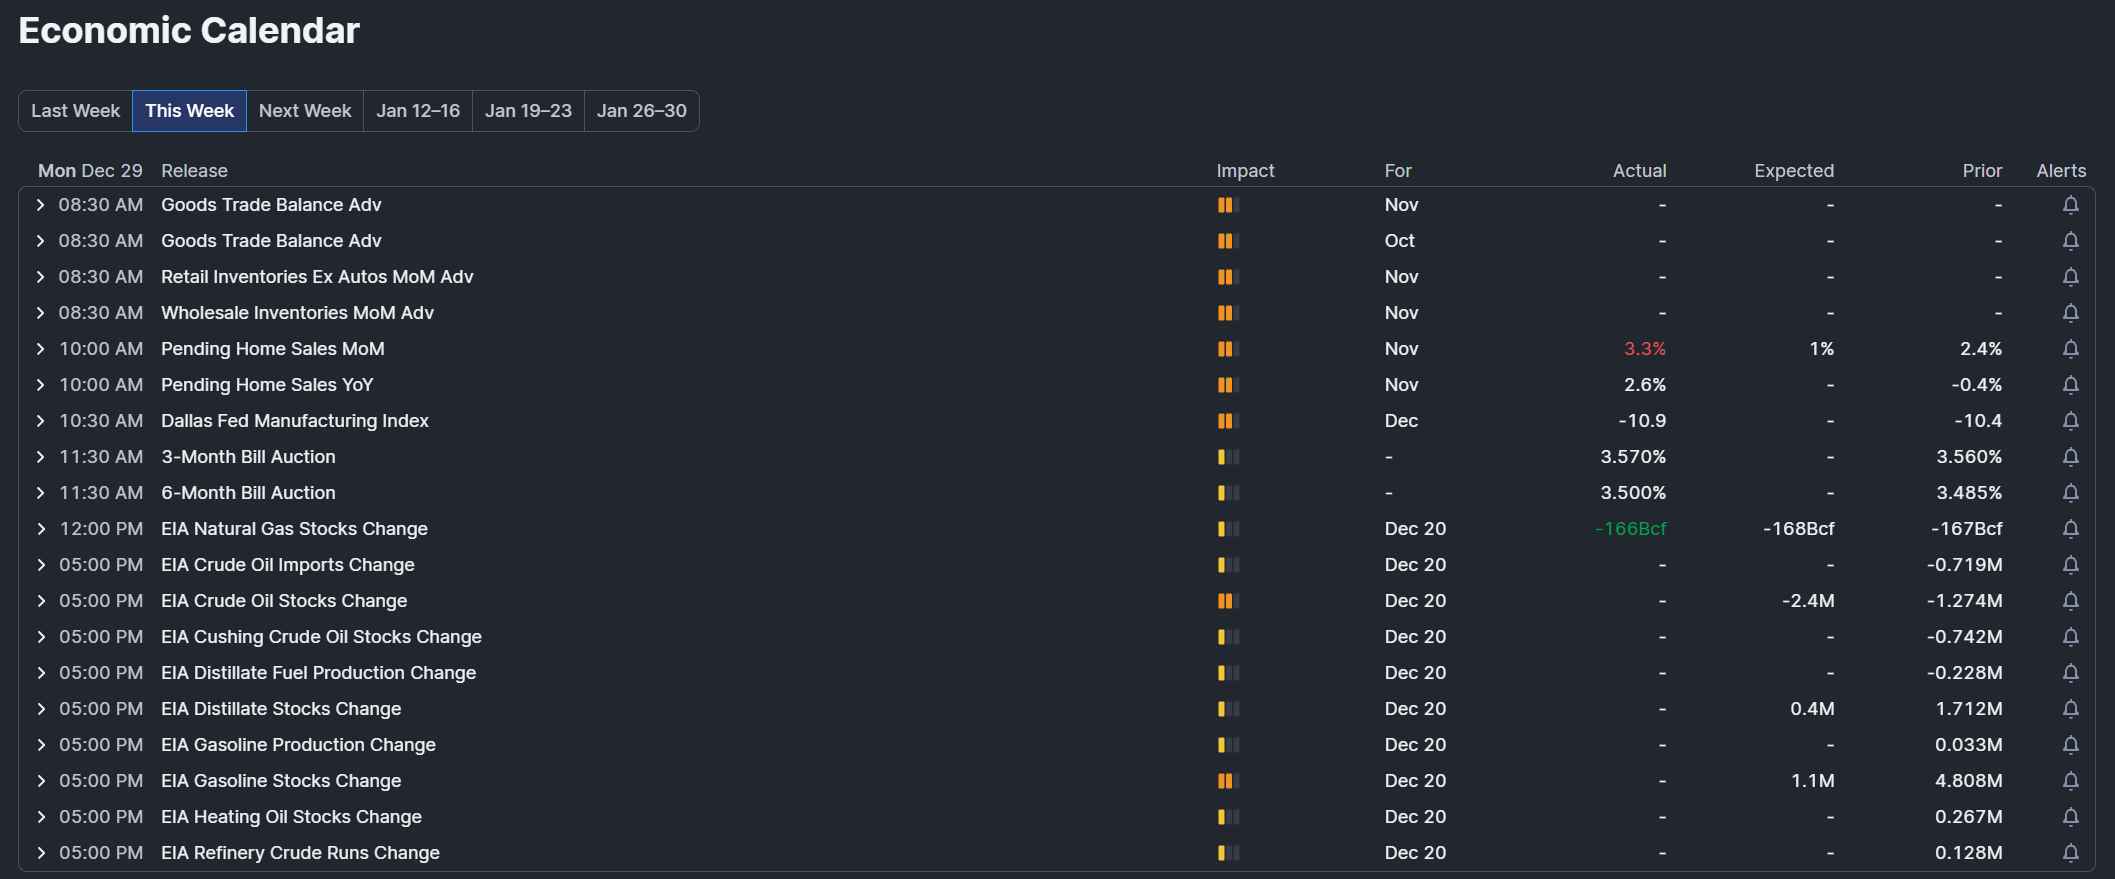Toggle alert for EIA Heating Oil Stocks Change
The height and width of the screenshot is (879, 2115).
[2070, 817]
